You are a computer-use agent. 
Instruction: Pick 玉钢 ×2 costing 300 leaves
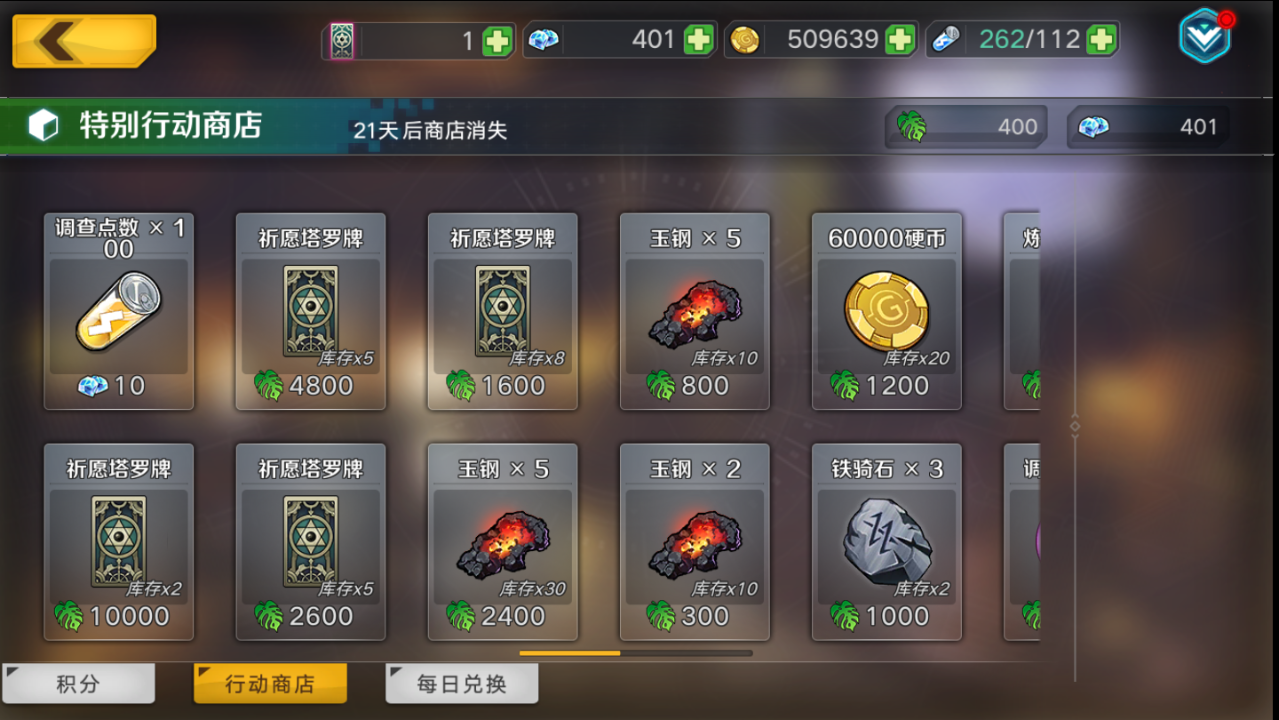coord(695,542)
